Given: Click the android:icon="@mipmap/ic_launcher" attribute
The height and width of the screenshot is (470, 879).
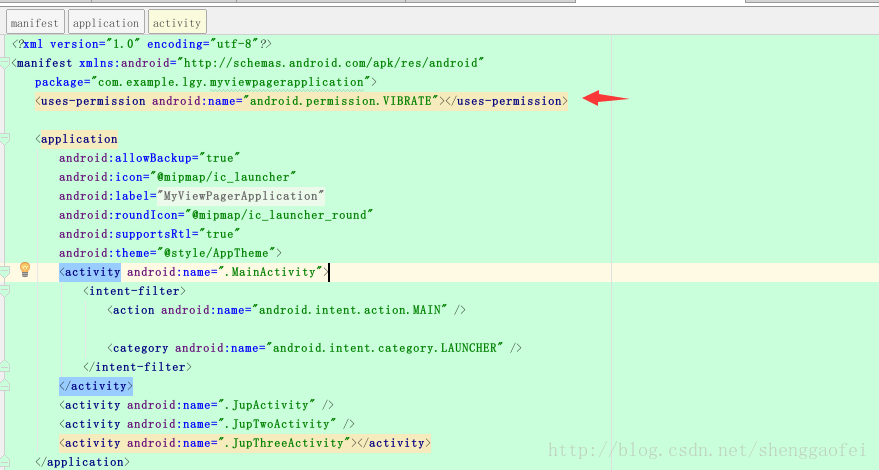Looking at the screenshot, I should click(178, 177).
